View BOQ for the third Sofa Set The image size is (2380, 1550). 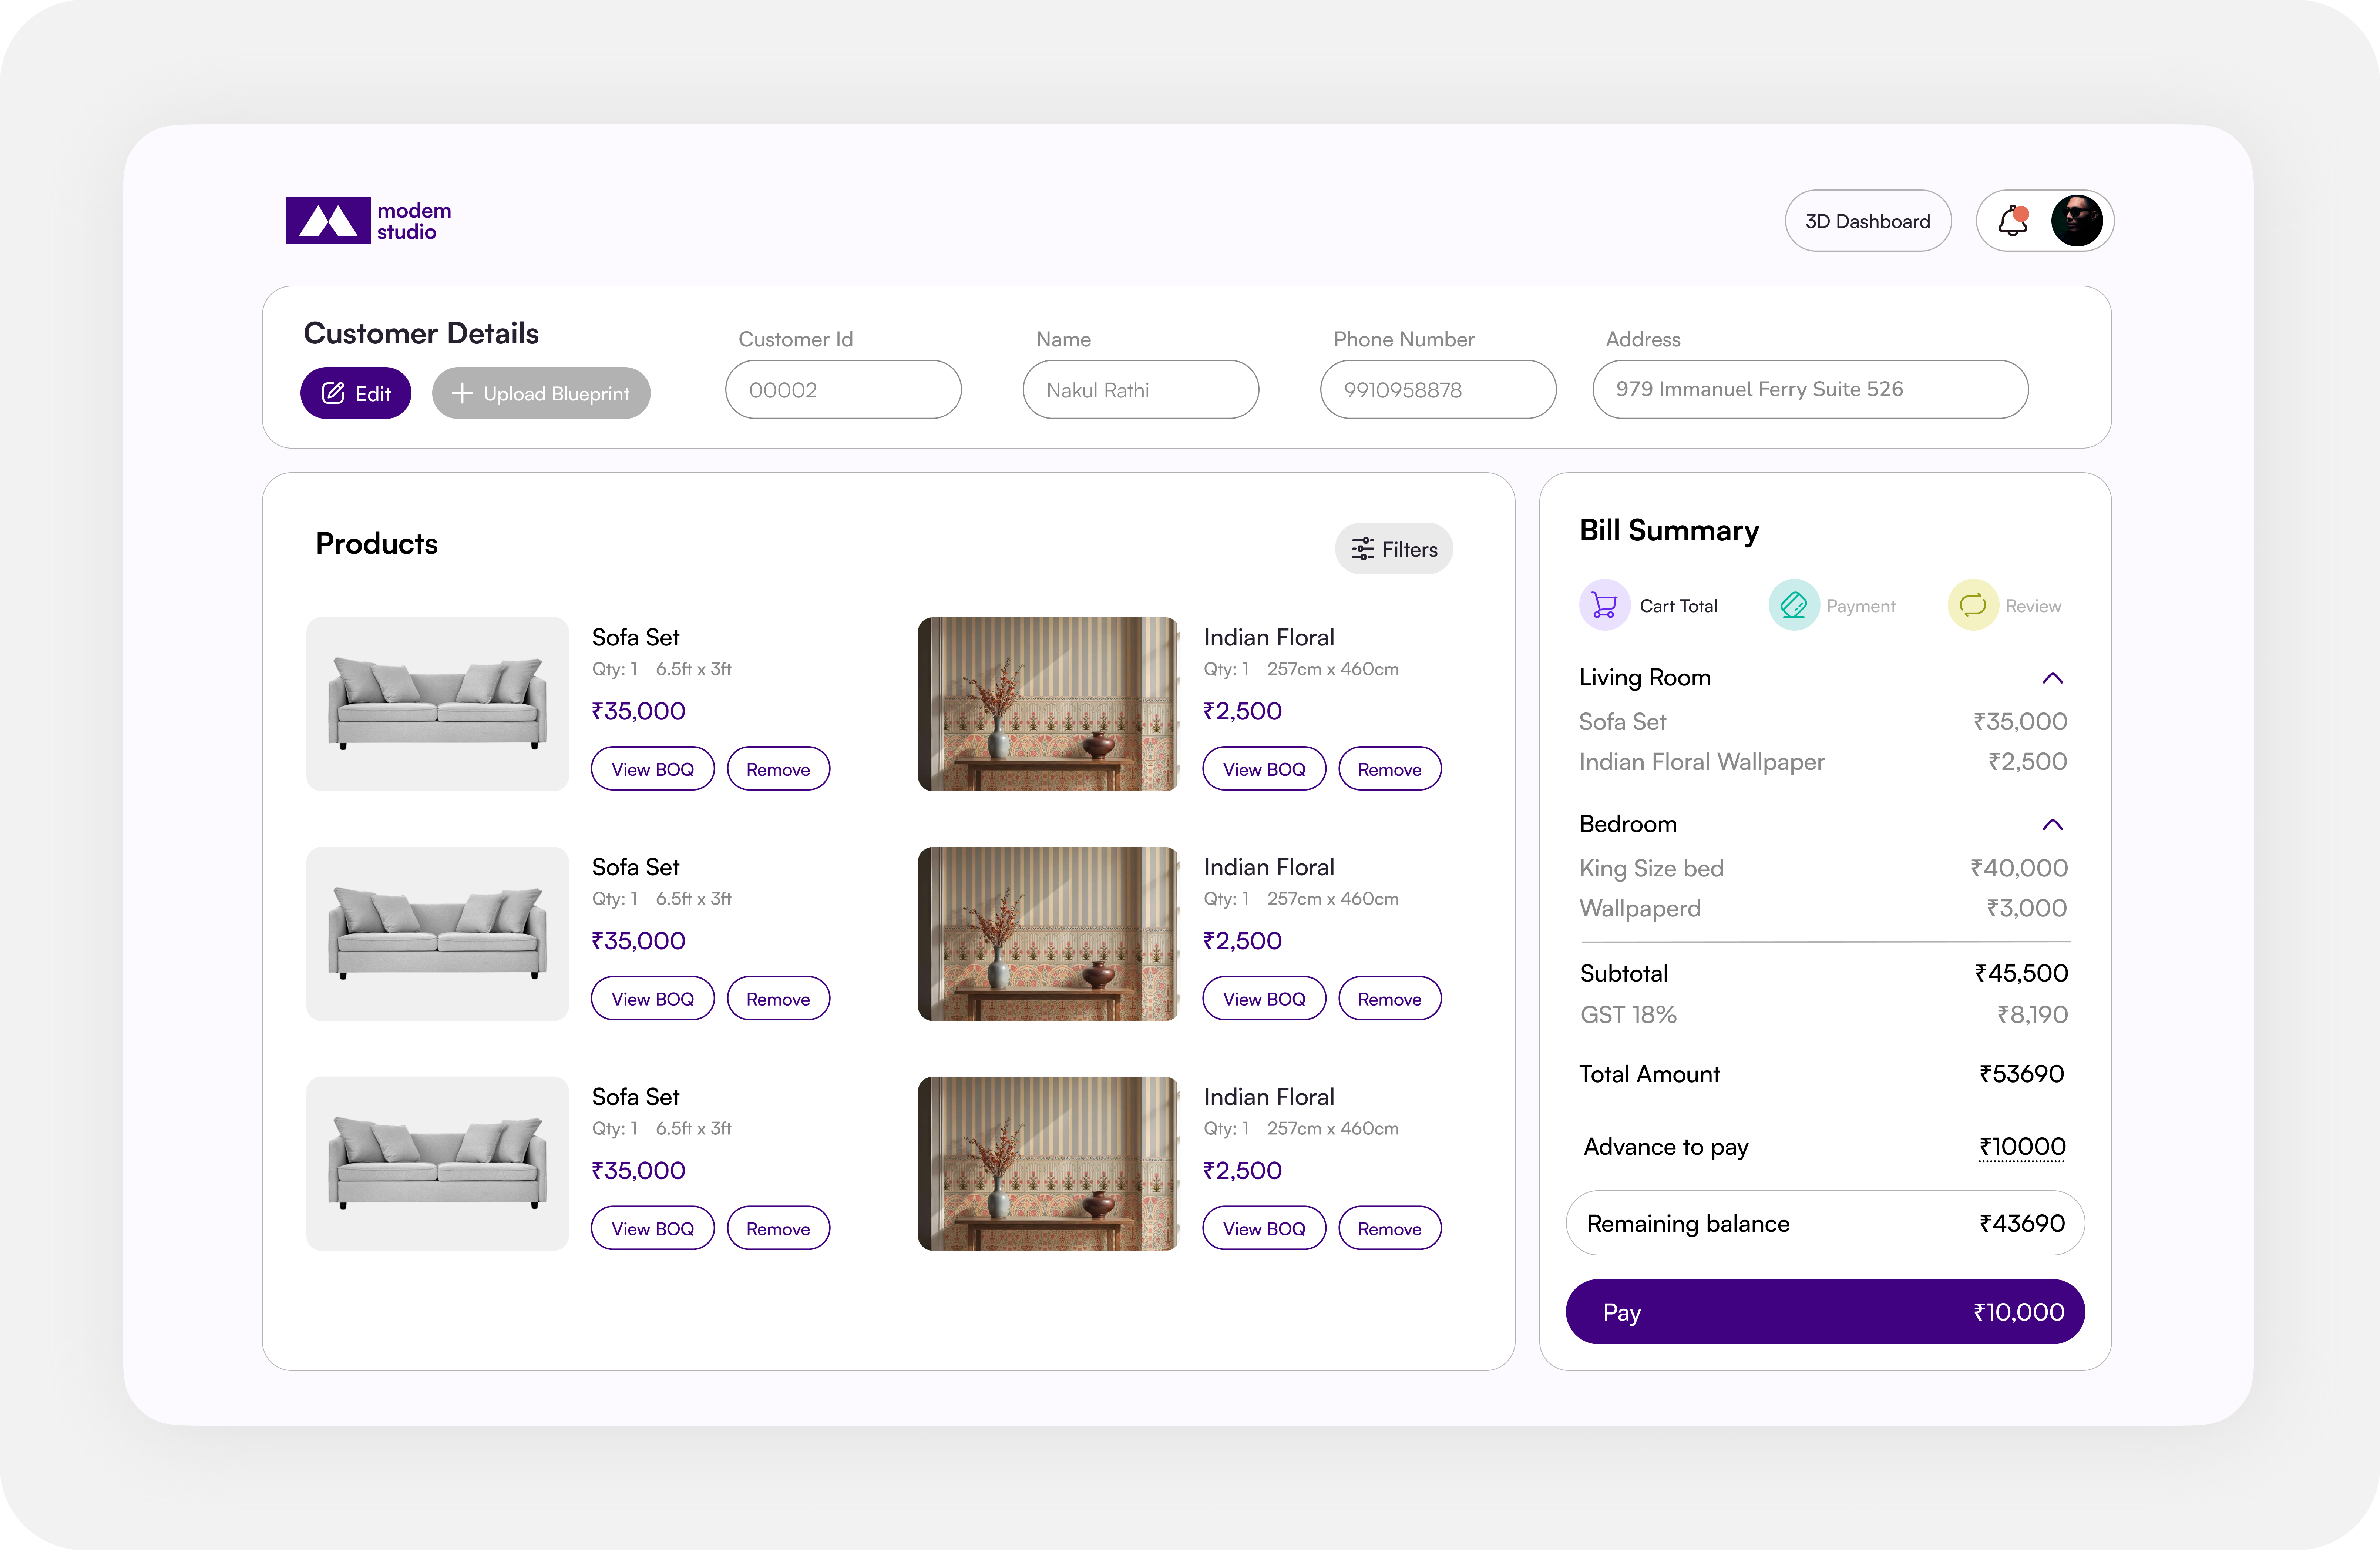(x=653, y=1228)
